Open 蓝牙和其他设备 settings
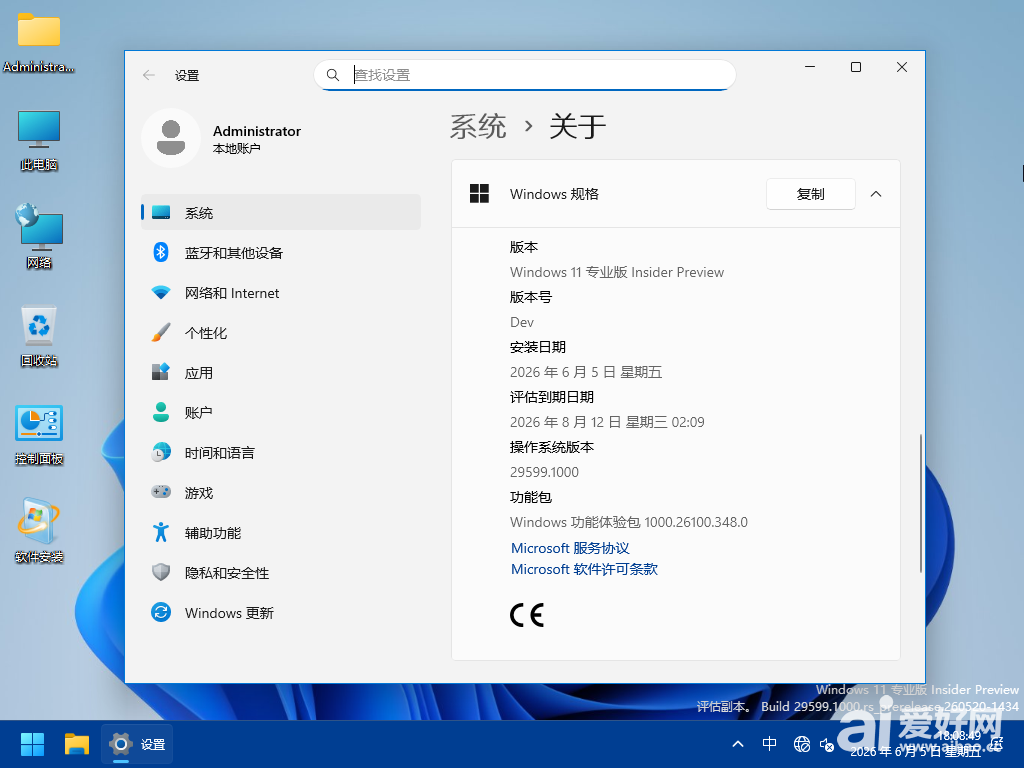 tap(281, 253)
